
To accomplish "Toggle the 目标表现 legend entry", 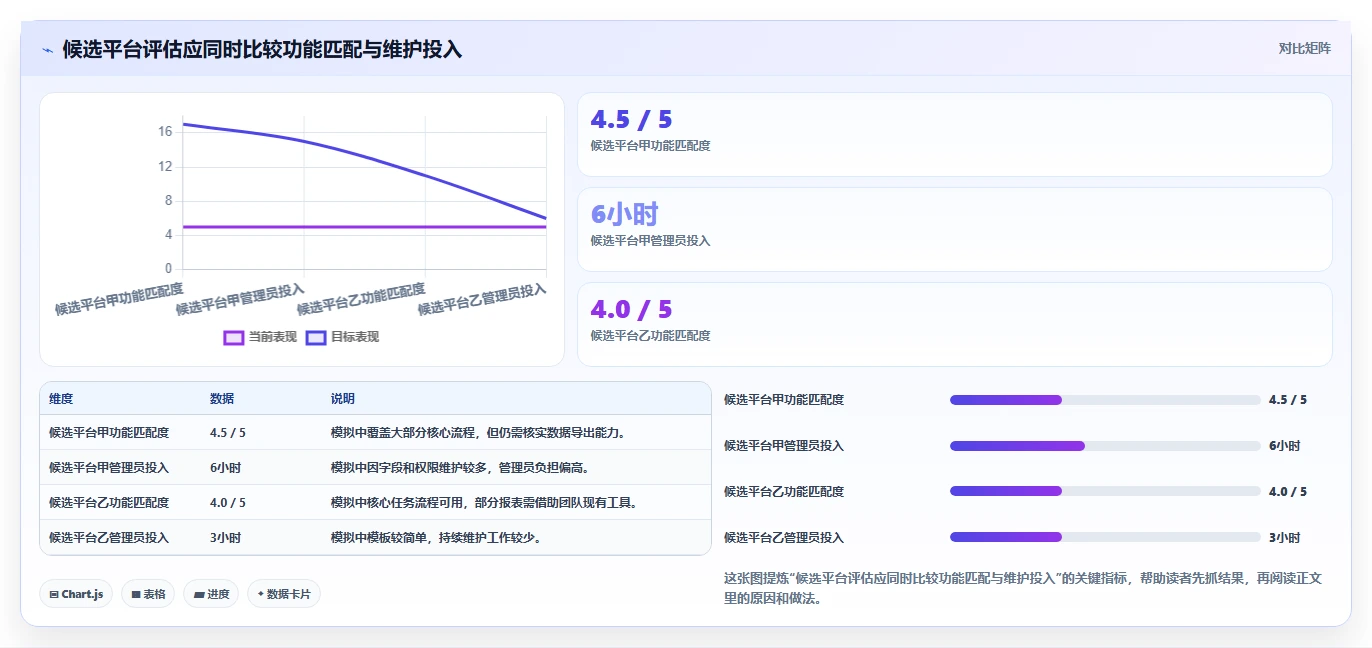I will click(342, 337).
